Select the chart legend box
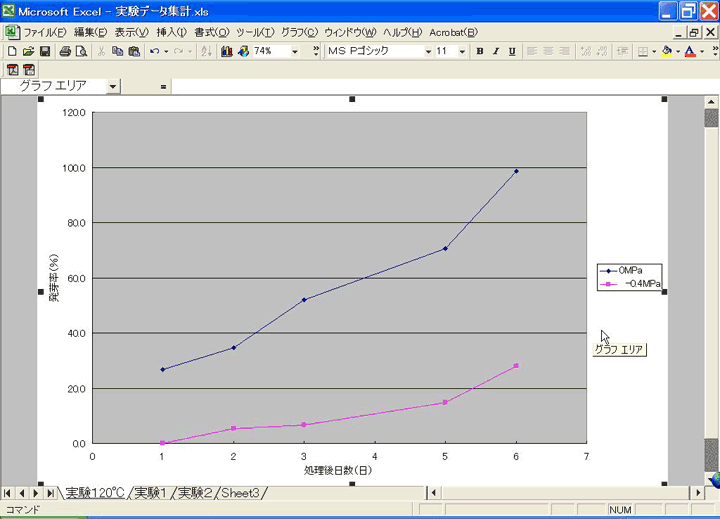Image resolution: width=720 pixels, height=519 pixels. click(630, 277)
